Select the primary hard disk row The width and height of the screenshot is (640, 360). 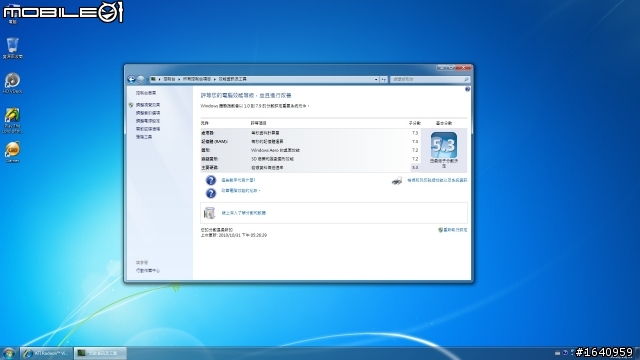tap(310, 167)
